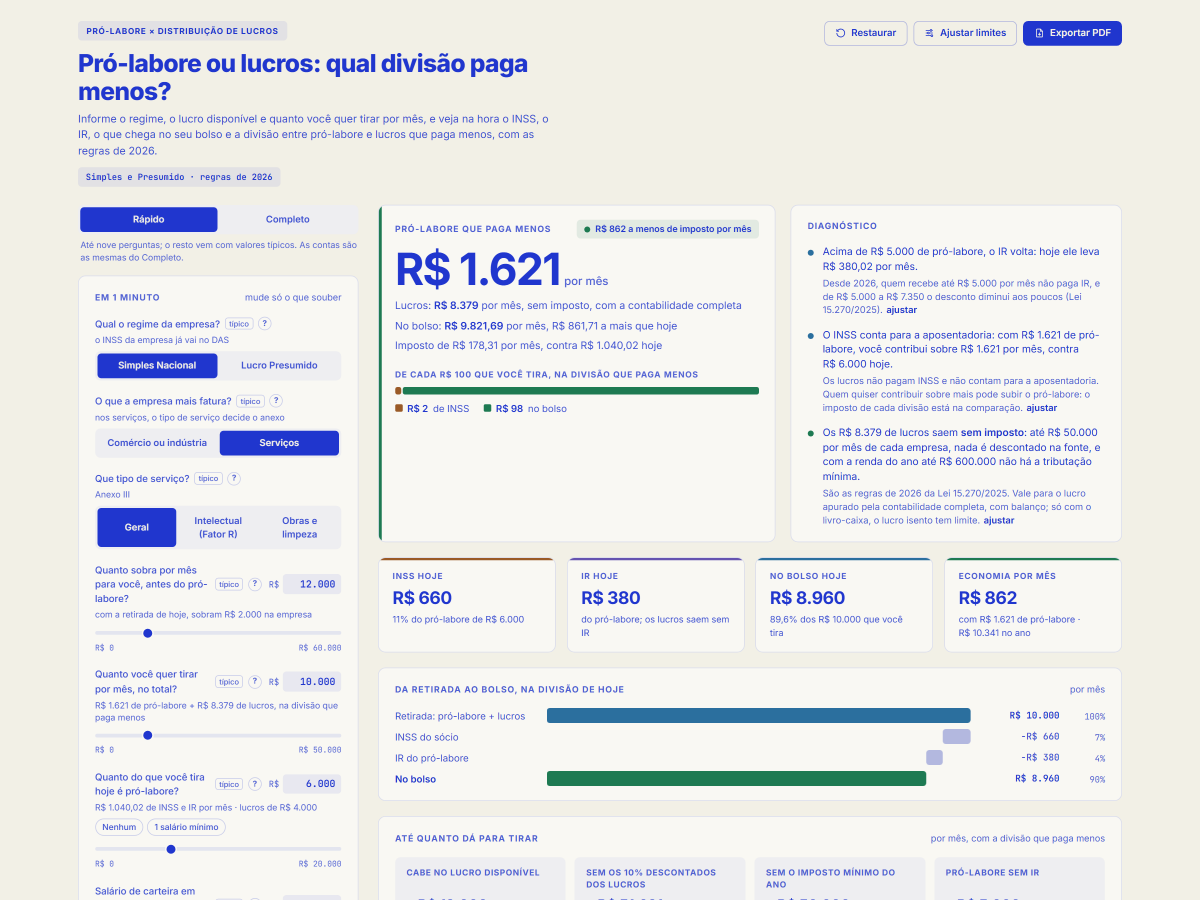Image resolution: width=1200 pixels, height=900 pixels.
Task: Click the '-R$ 660' value in breakdown
Action: pyautogui.click(x=1040, y=737)
